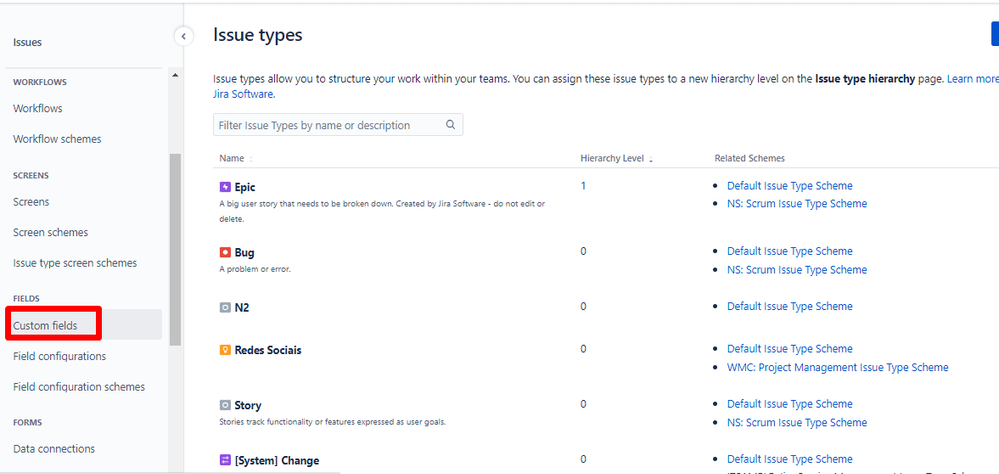Click the sidebar vertical scrollbar
999x474 pixels.
coord(175,250)
